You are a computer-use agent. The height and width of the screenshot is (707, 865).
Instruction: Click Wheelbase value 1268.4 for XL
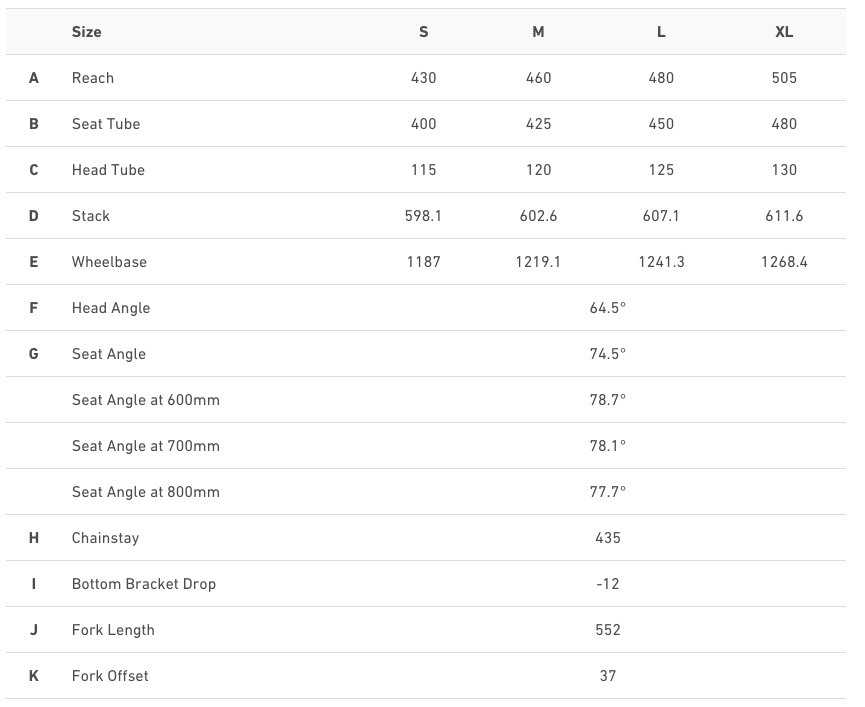coord(784,262)
